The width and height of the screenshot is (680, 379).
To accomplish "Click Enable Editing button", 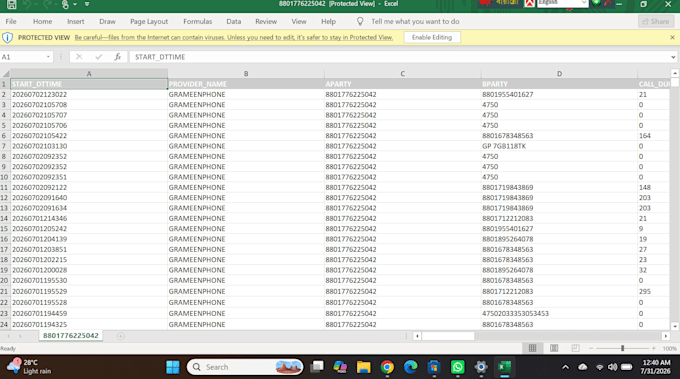I will tap(432, 37).
